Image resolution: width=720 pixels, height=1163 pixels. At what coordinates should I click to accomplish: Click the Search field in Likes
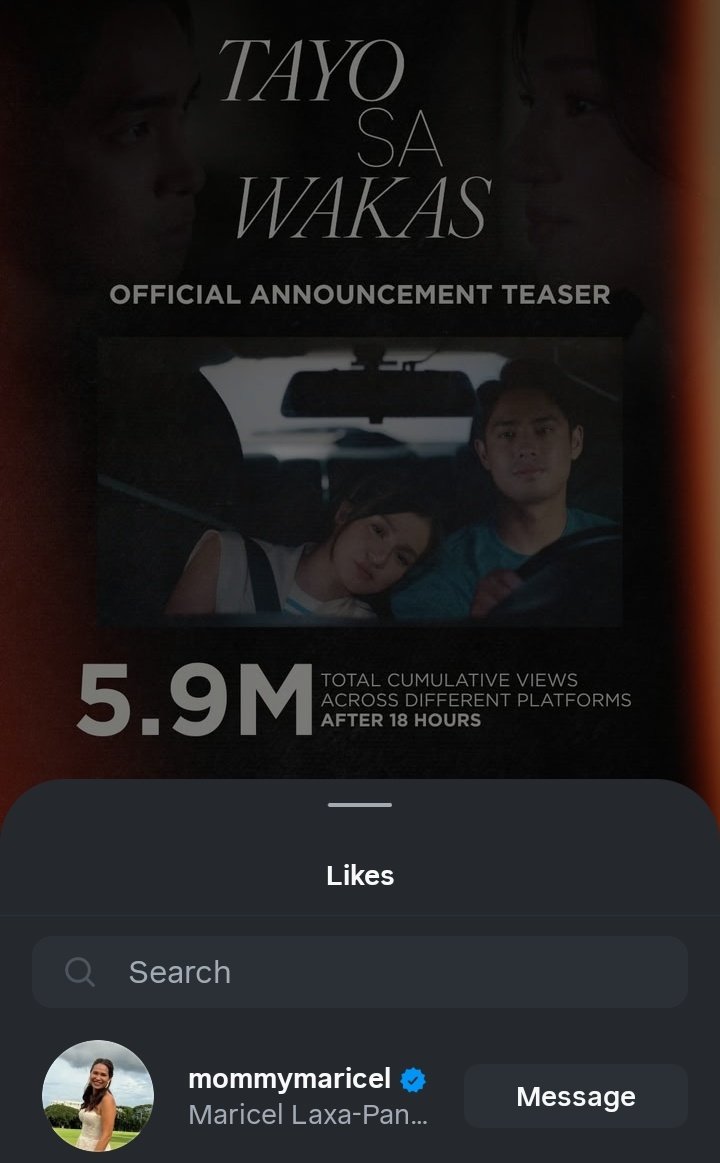pos(360,972)
